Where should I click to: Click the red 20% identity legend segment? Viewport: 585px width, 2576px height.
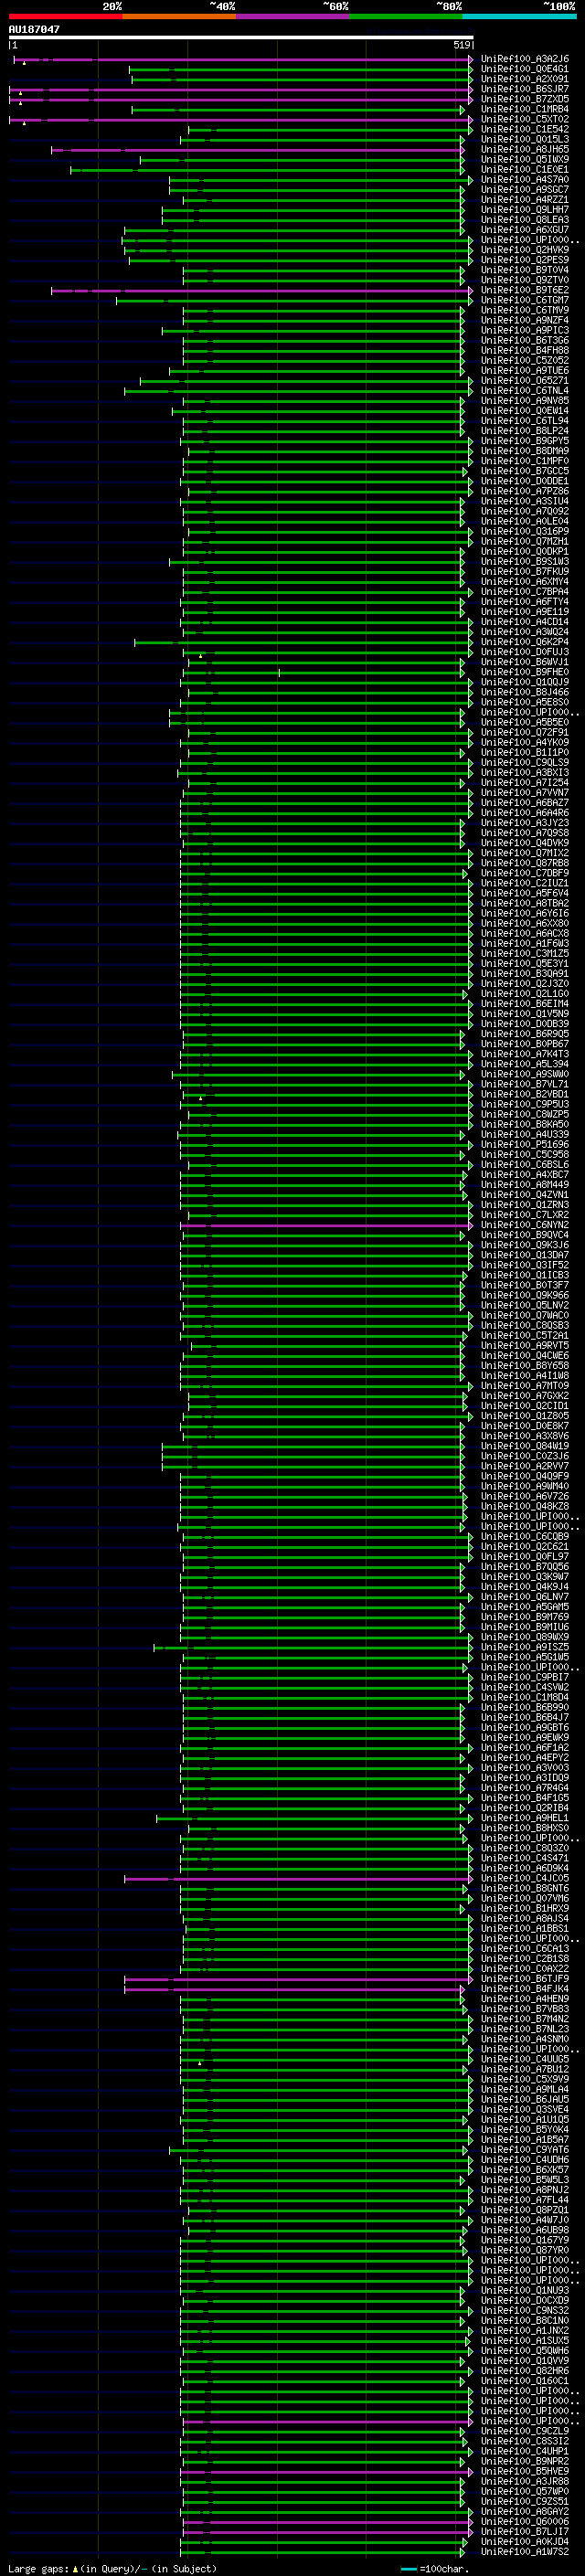[65, 16]
